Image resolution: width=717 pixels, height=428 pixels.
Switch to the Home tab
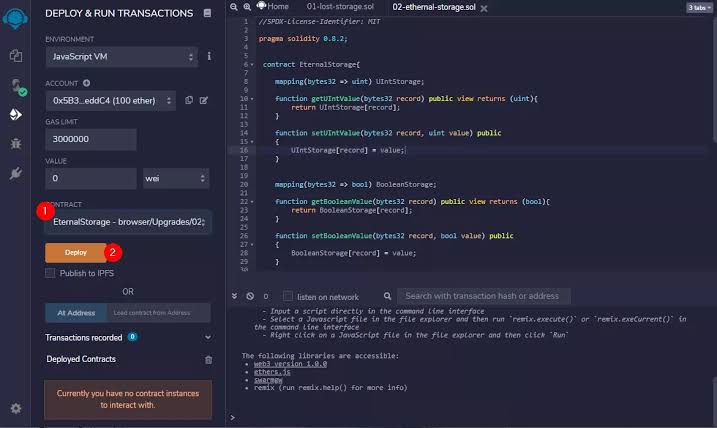(273, 6)
